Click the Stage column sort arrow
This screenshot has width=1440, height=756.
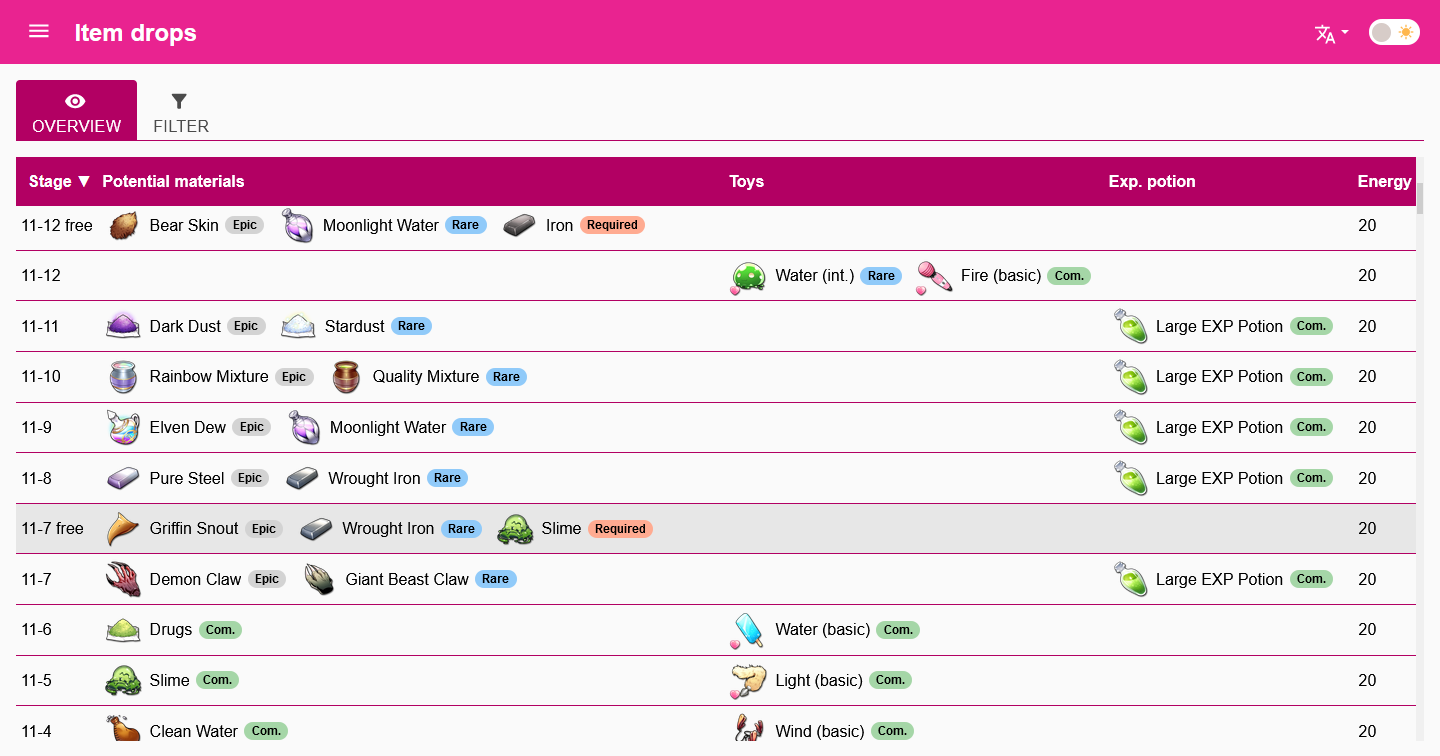(x=84, y=181)
